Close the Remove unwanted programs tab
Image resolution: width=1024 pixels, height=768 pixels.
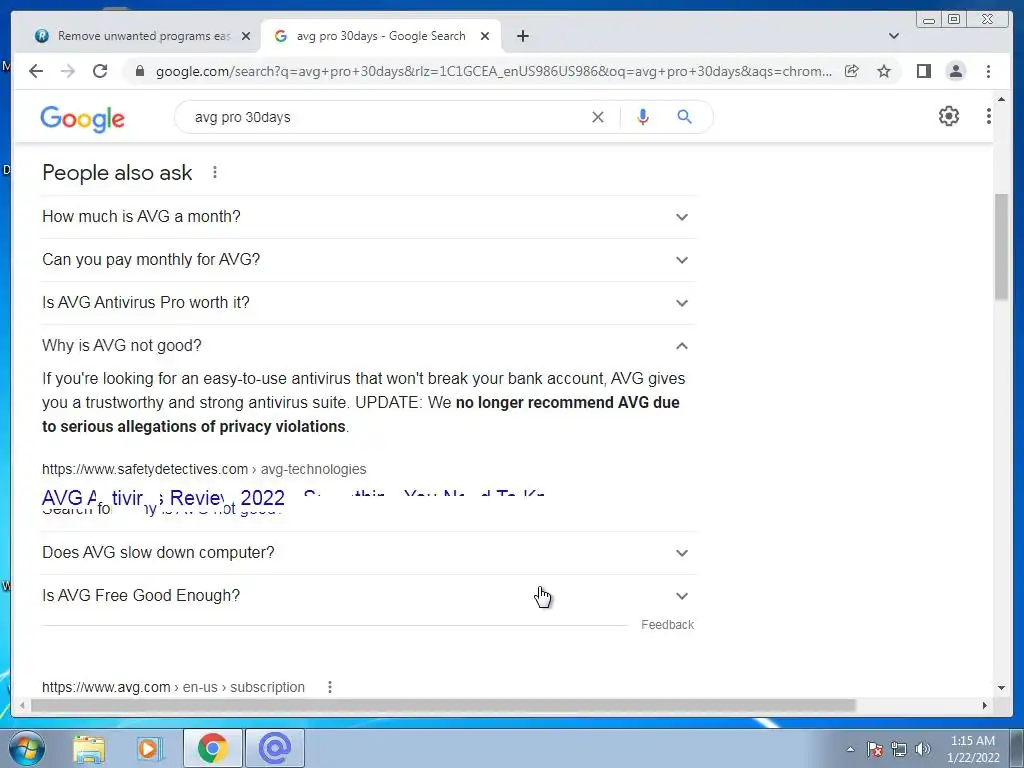click(x=246, y=36)
